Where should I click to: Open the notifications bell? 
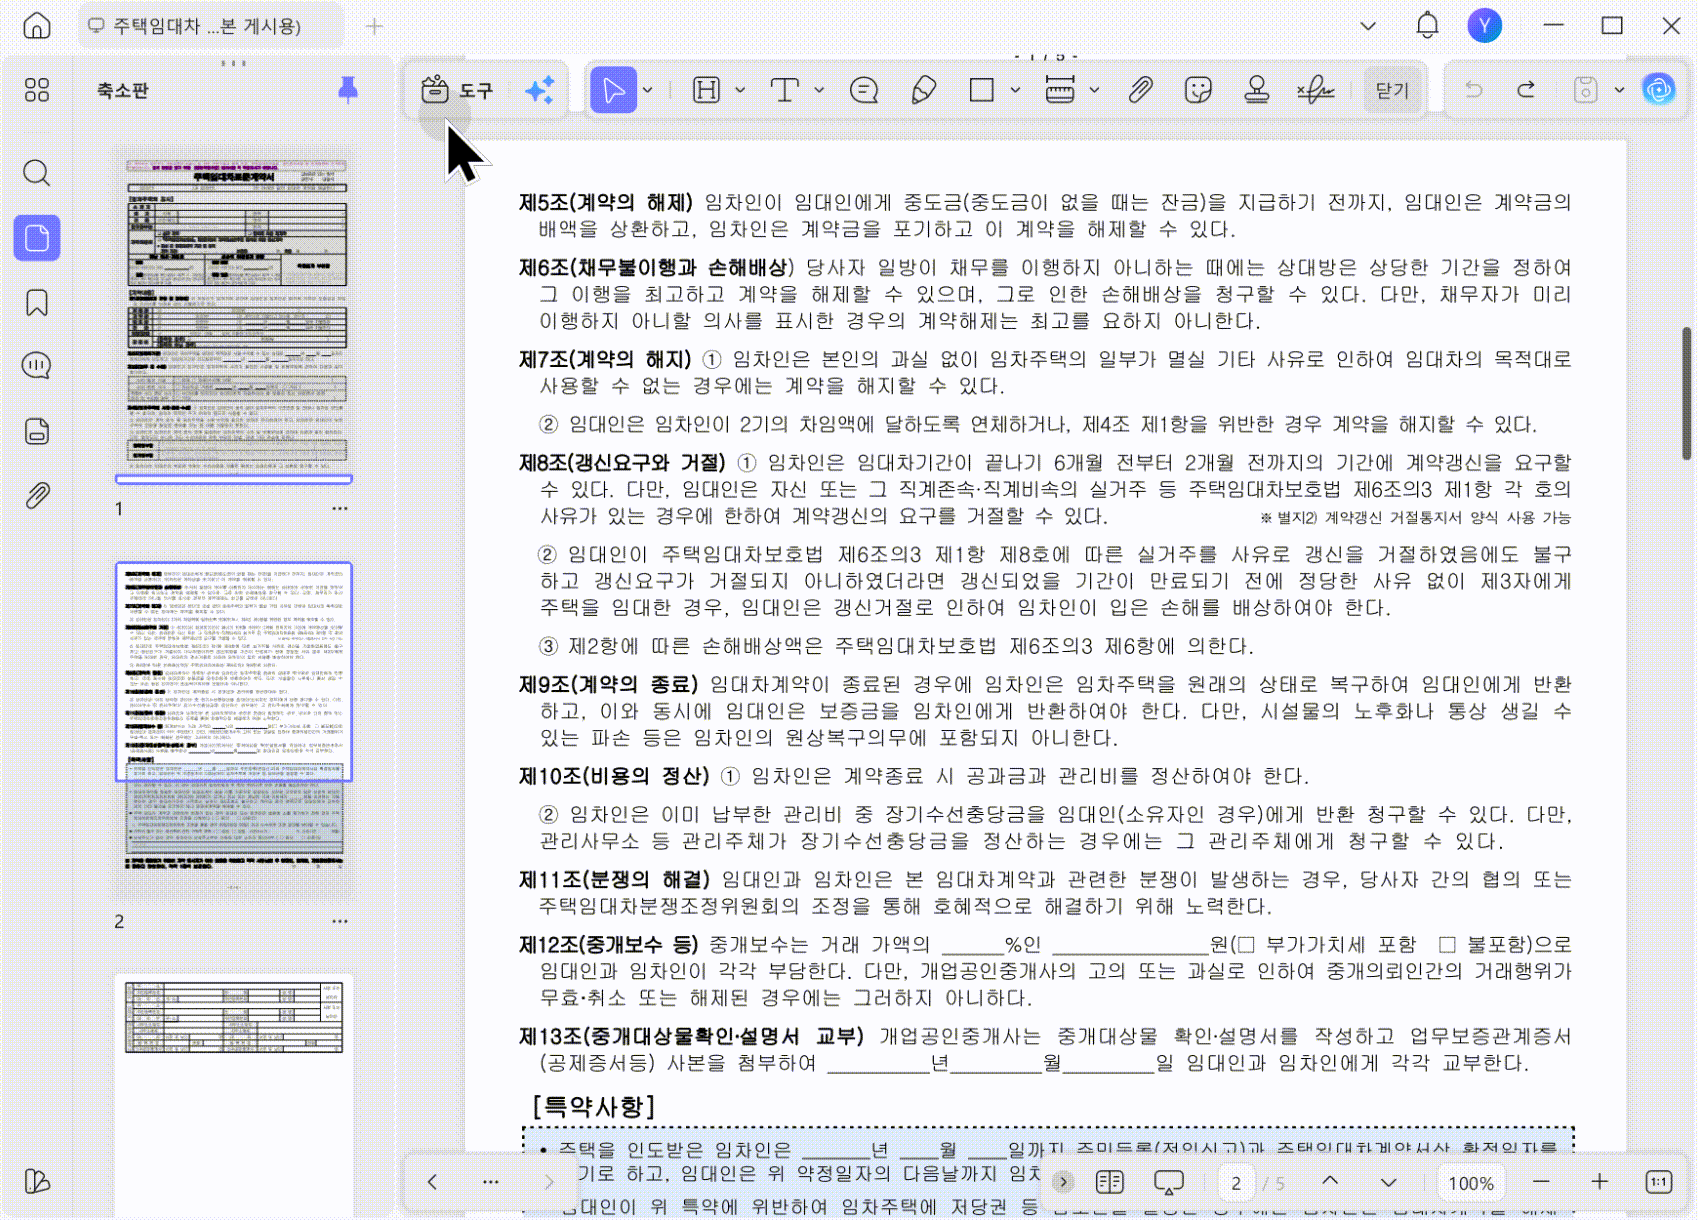pyautogui.click(x=1427, y=26)
